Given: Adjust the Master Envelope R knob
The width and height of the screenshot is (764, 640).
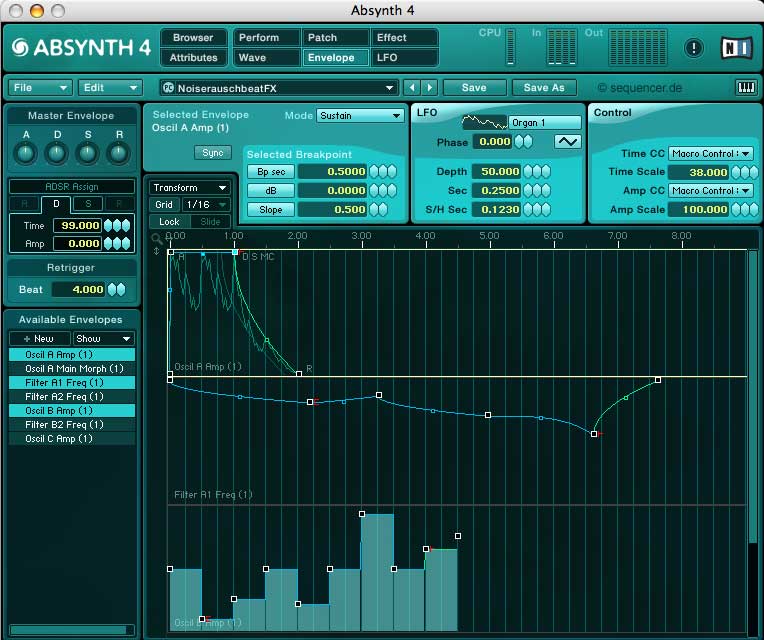Looking at the screenshot, I should click(118, 154).
